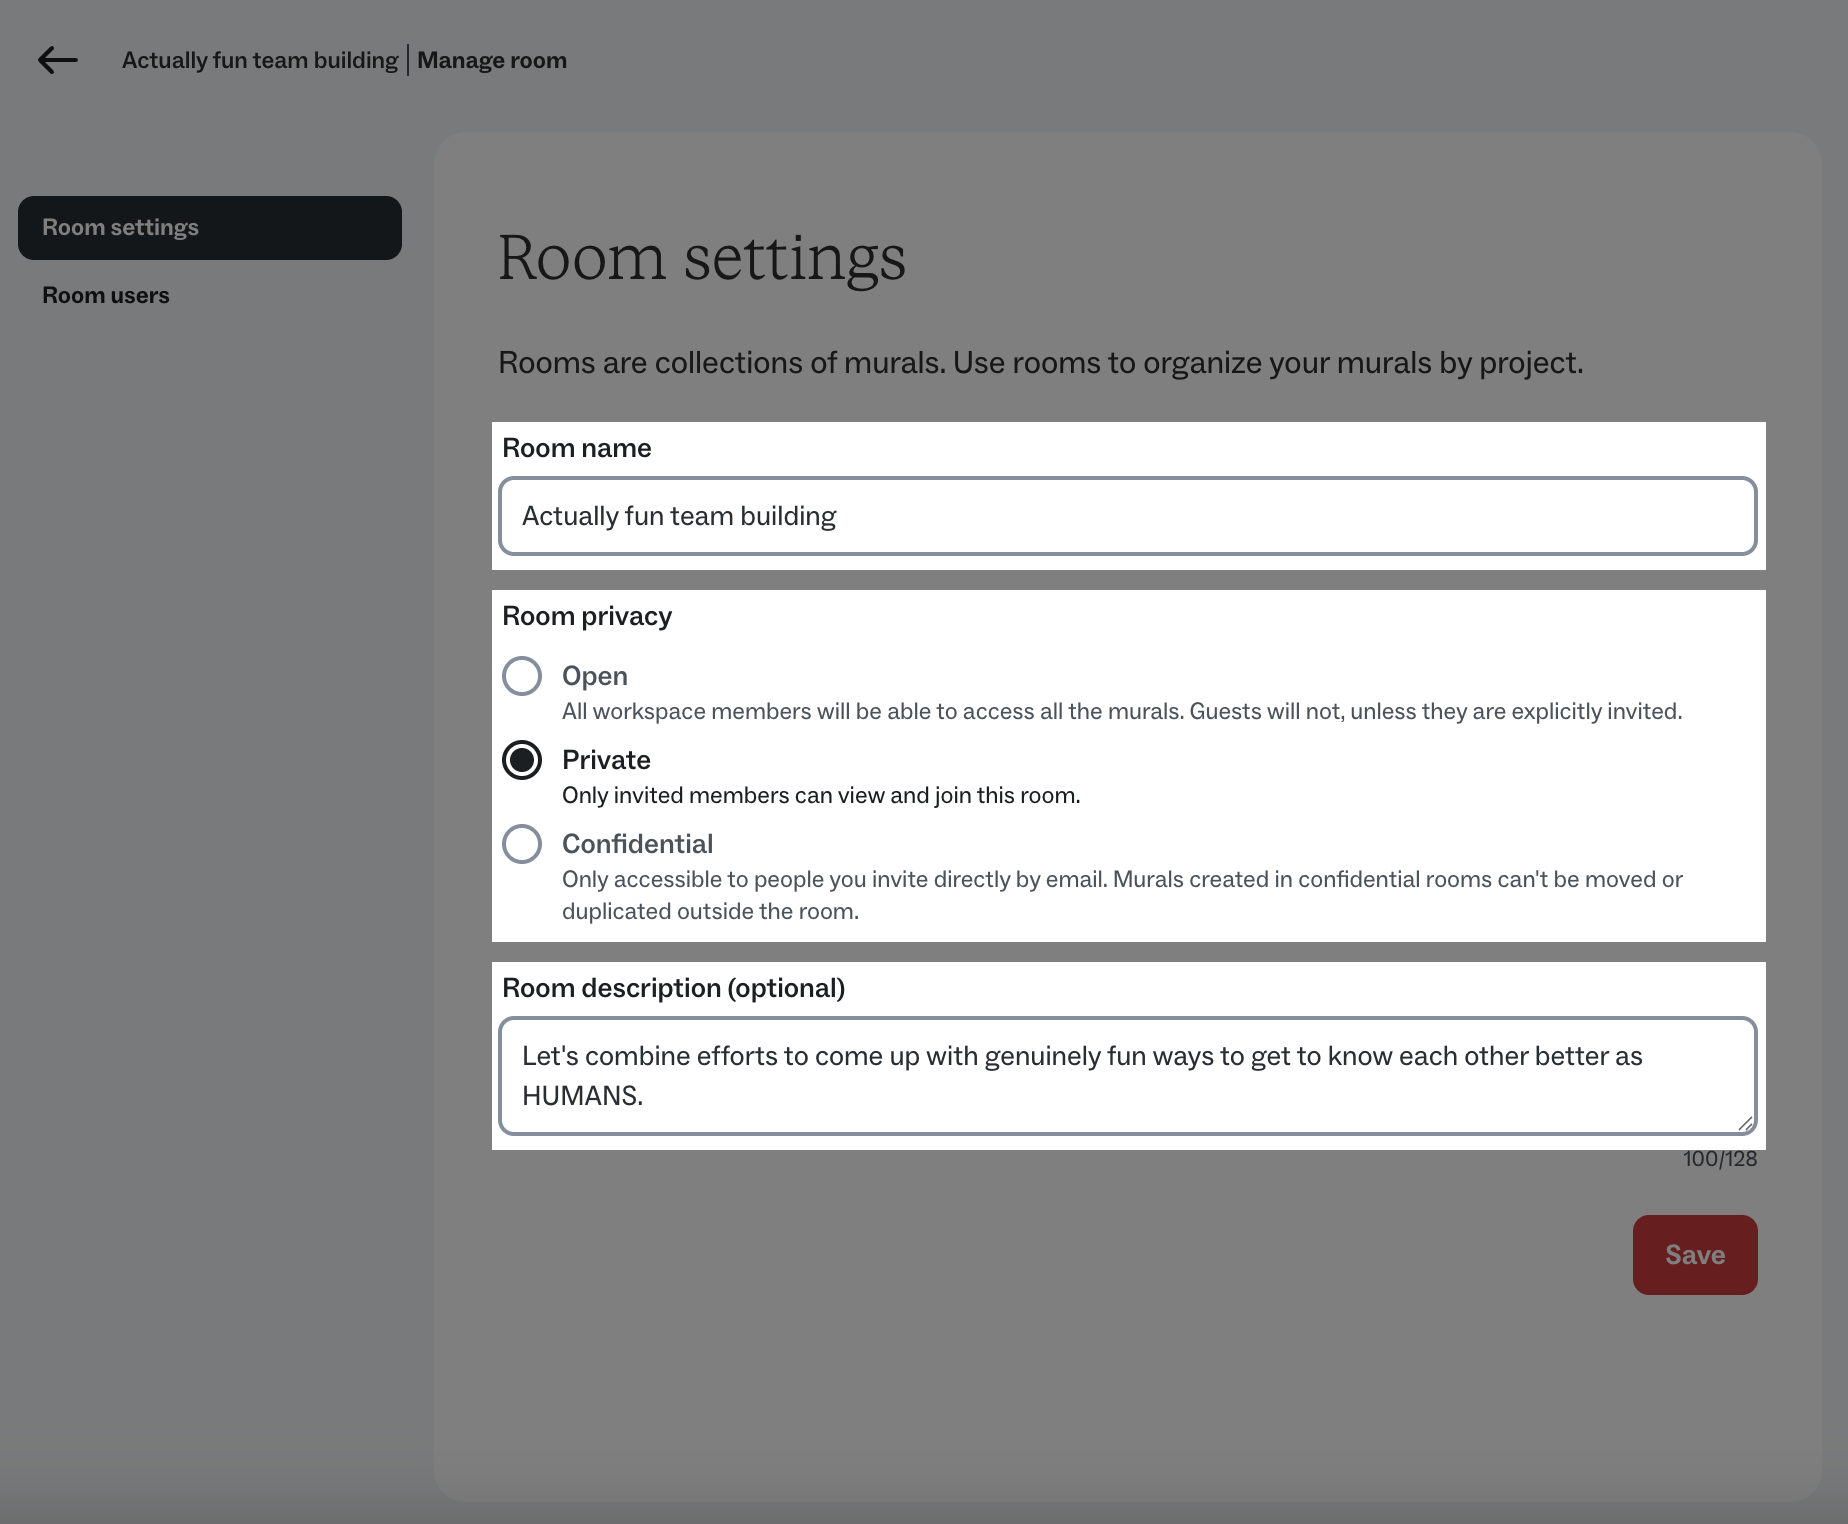The image size is (1848, 1524).
Task: Click the 100/128 character counter
Action: 1720,1159
